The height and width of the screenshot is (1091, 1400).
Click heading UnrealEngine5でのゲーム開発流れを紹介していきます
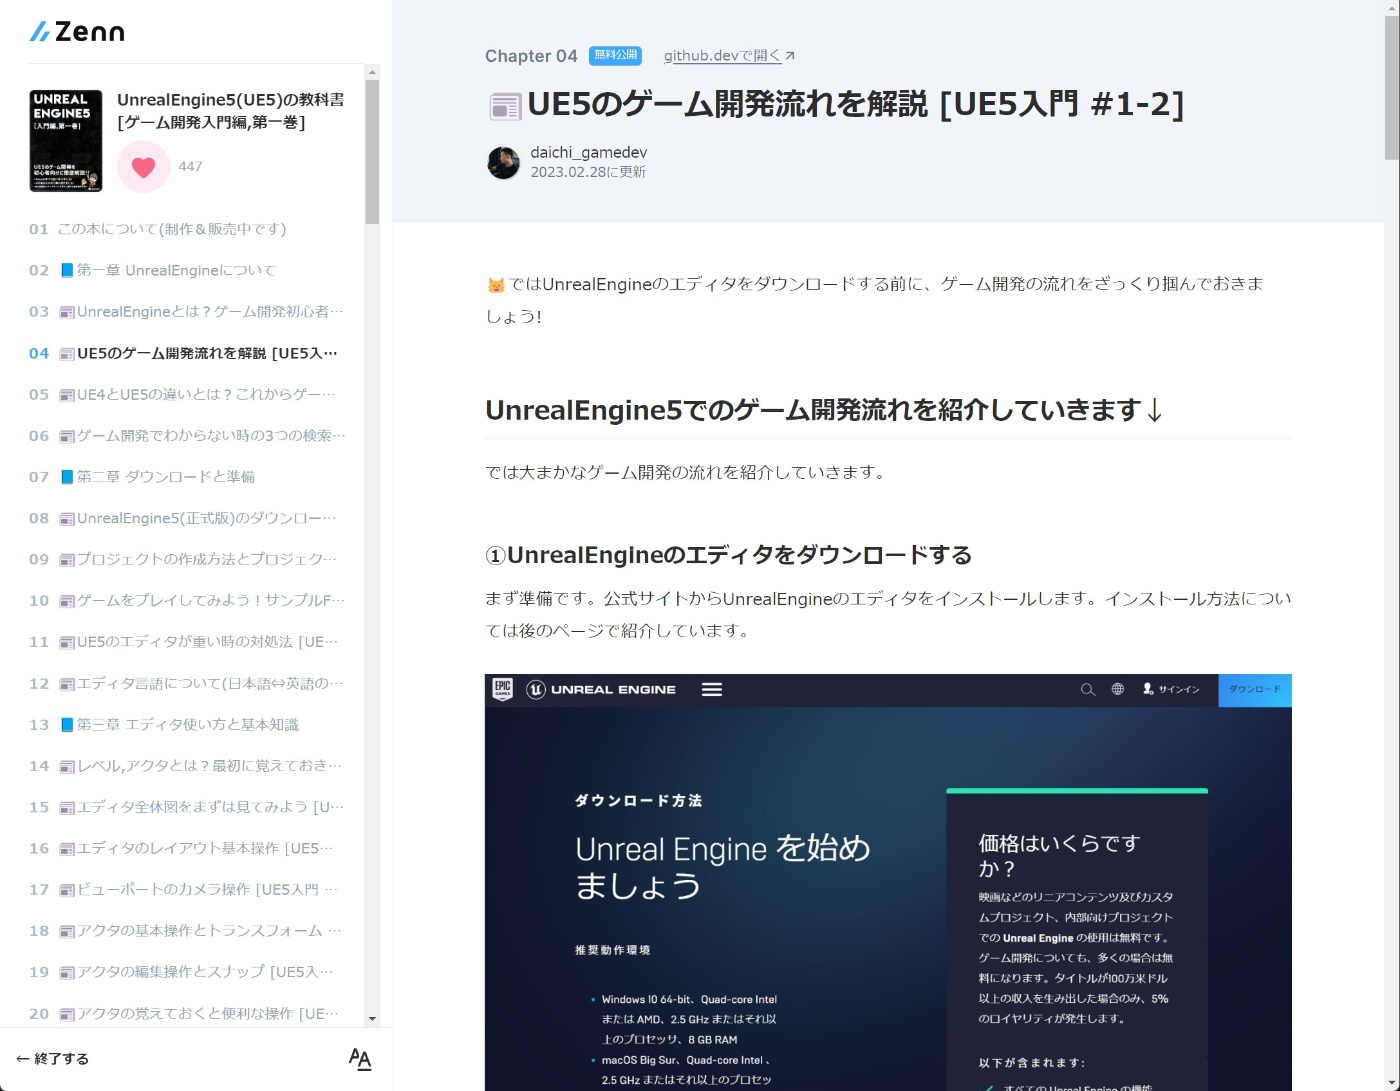pos(825,410)
